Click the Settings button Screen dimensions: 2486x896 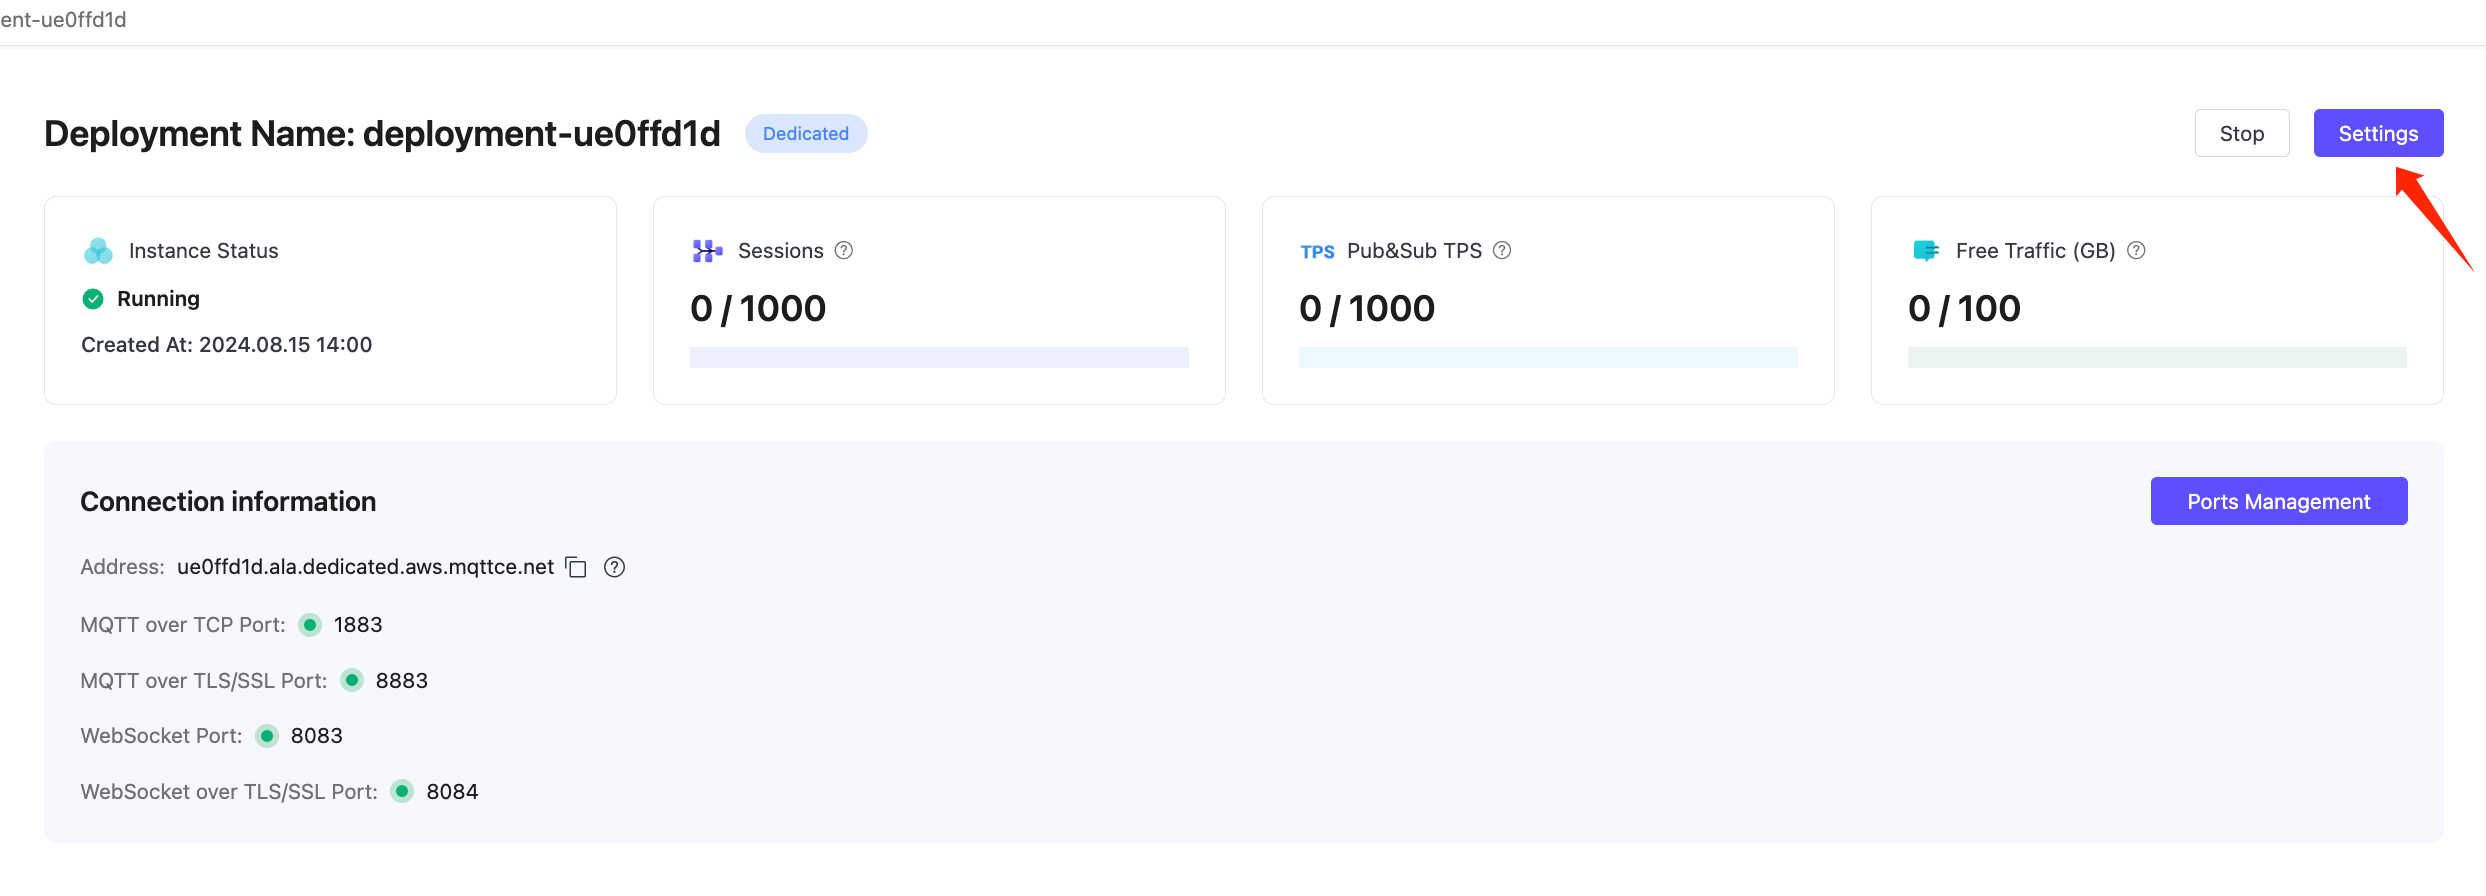(x=2377, y=134)
